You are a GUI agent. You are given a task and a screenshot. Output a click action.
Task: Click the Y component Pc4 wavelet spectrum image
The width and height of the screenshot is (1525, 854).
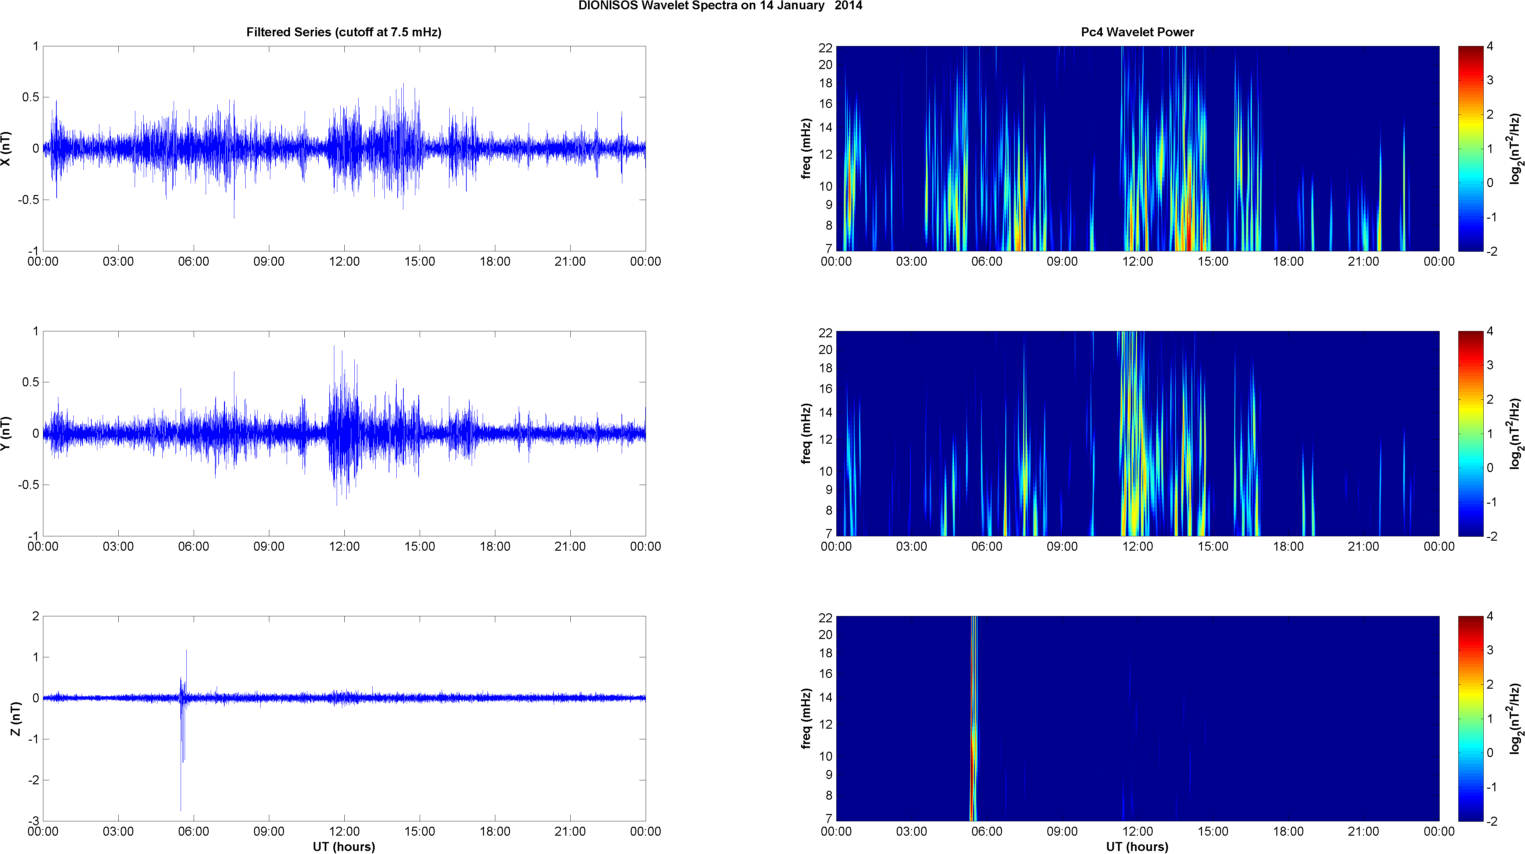point(1137,433)
